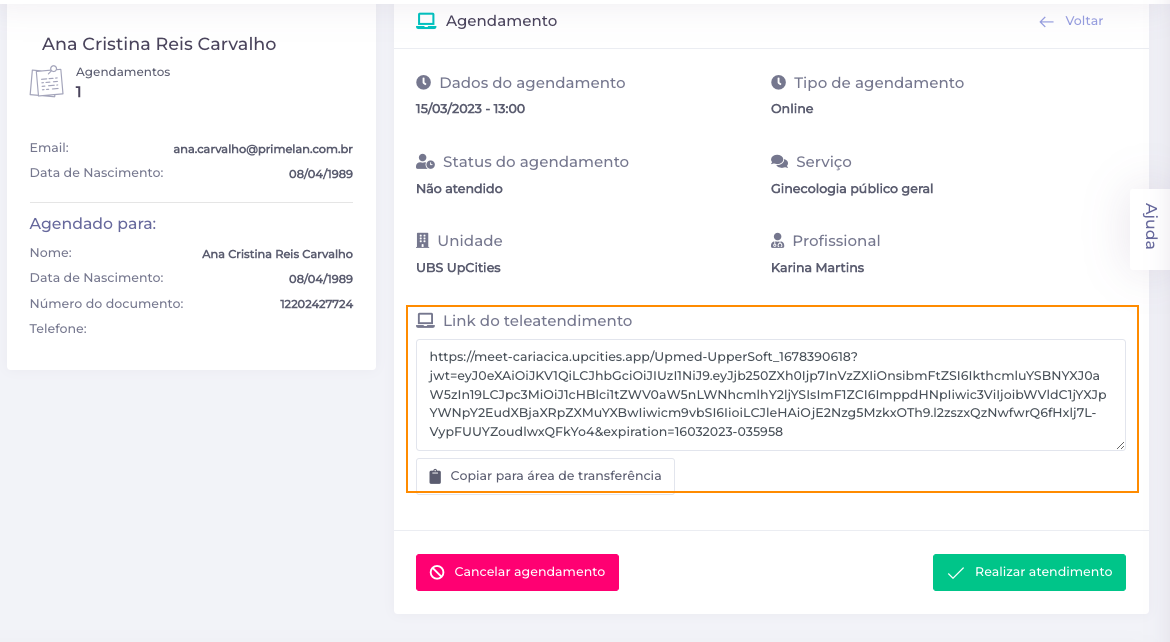Click the Voltar back link
Image resolution: width=1170 pixels, height=642 pixels.
click(1072, 21)
